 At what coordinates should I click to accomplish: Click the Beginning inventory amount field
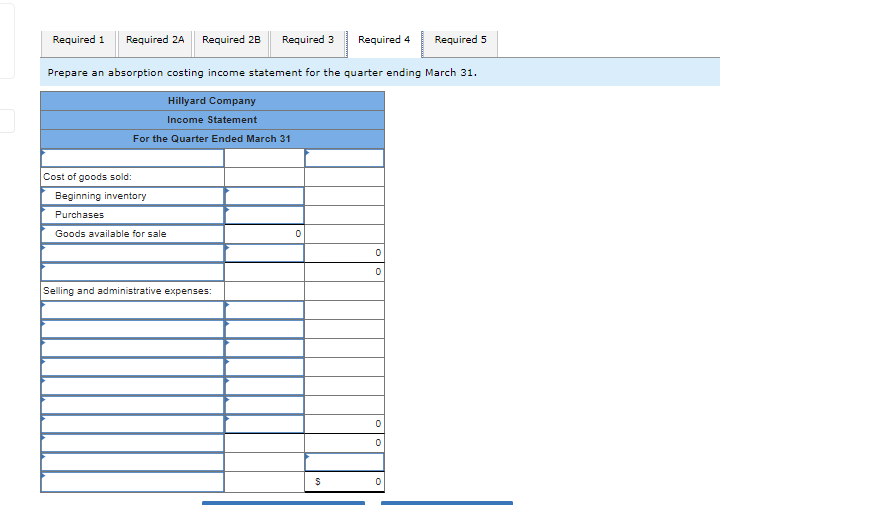(x=264, y=196)
